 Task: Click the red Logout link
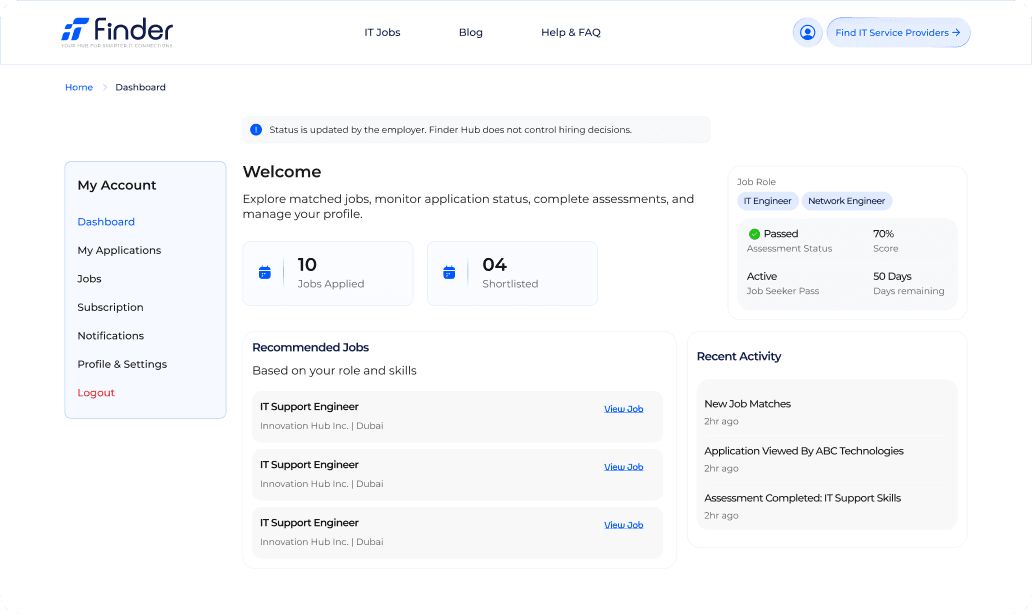96,392
